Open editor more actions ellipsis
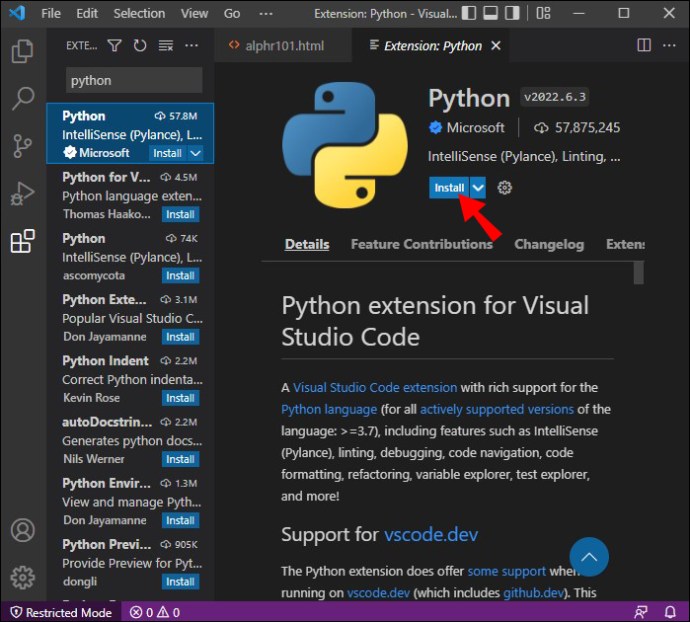690x622 pixels. [669, 45]
